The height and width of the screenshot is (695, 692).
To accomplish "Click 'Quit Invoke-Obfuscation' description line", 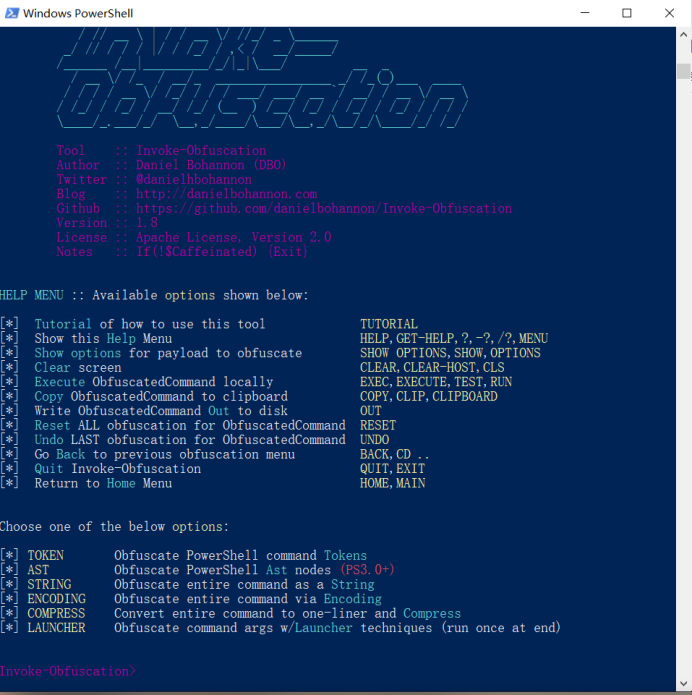I will point(117,469).
